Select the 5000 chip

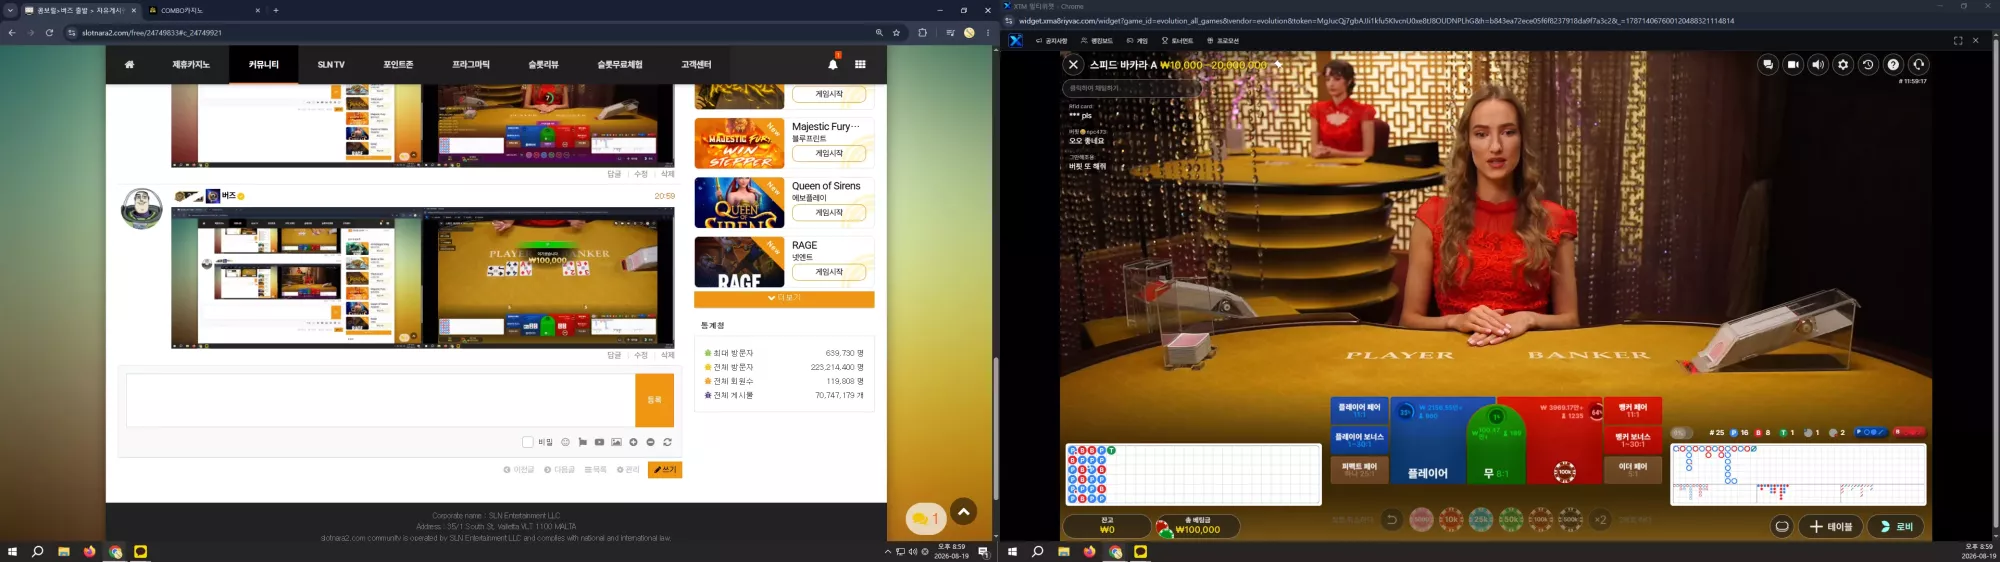pyautogui.click(x=1421, y=519)
